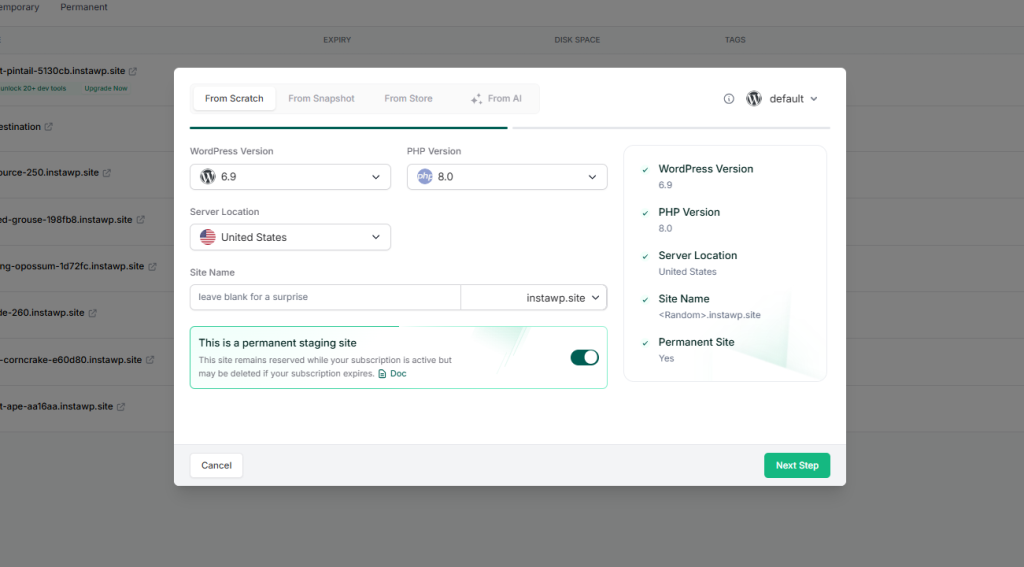Image resolution: width=1024 pixels, height=567 pixels.
Task: Click the WordPress logo next to default
Action: pyautogui.click(x=754, y=99)
